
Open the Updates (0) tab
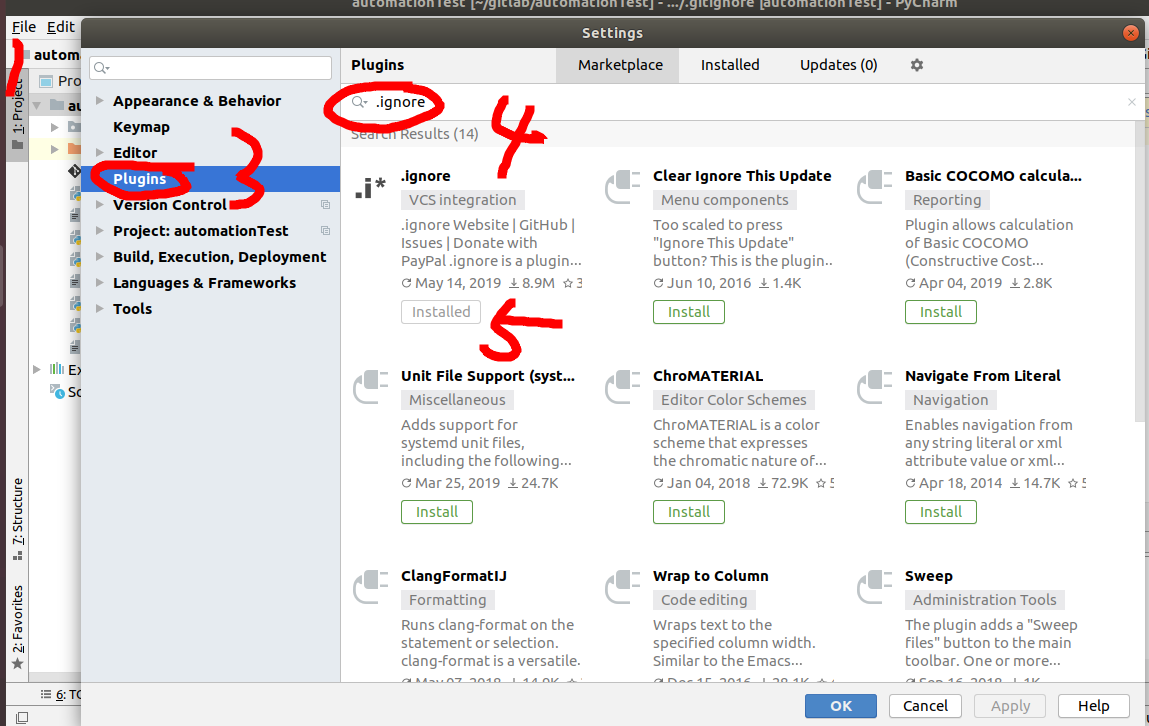[838, 65]
